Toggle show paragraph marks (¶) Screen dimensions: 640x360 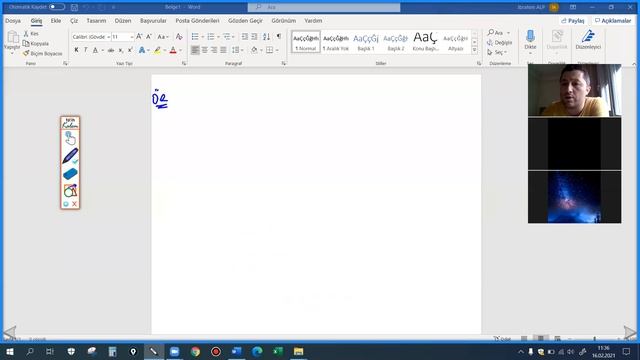[279, 36]
